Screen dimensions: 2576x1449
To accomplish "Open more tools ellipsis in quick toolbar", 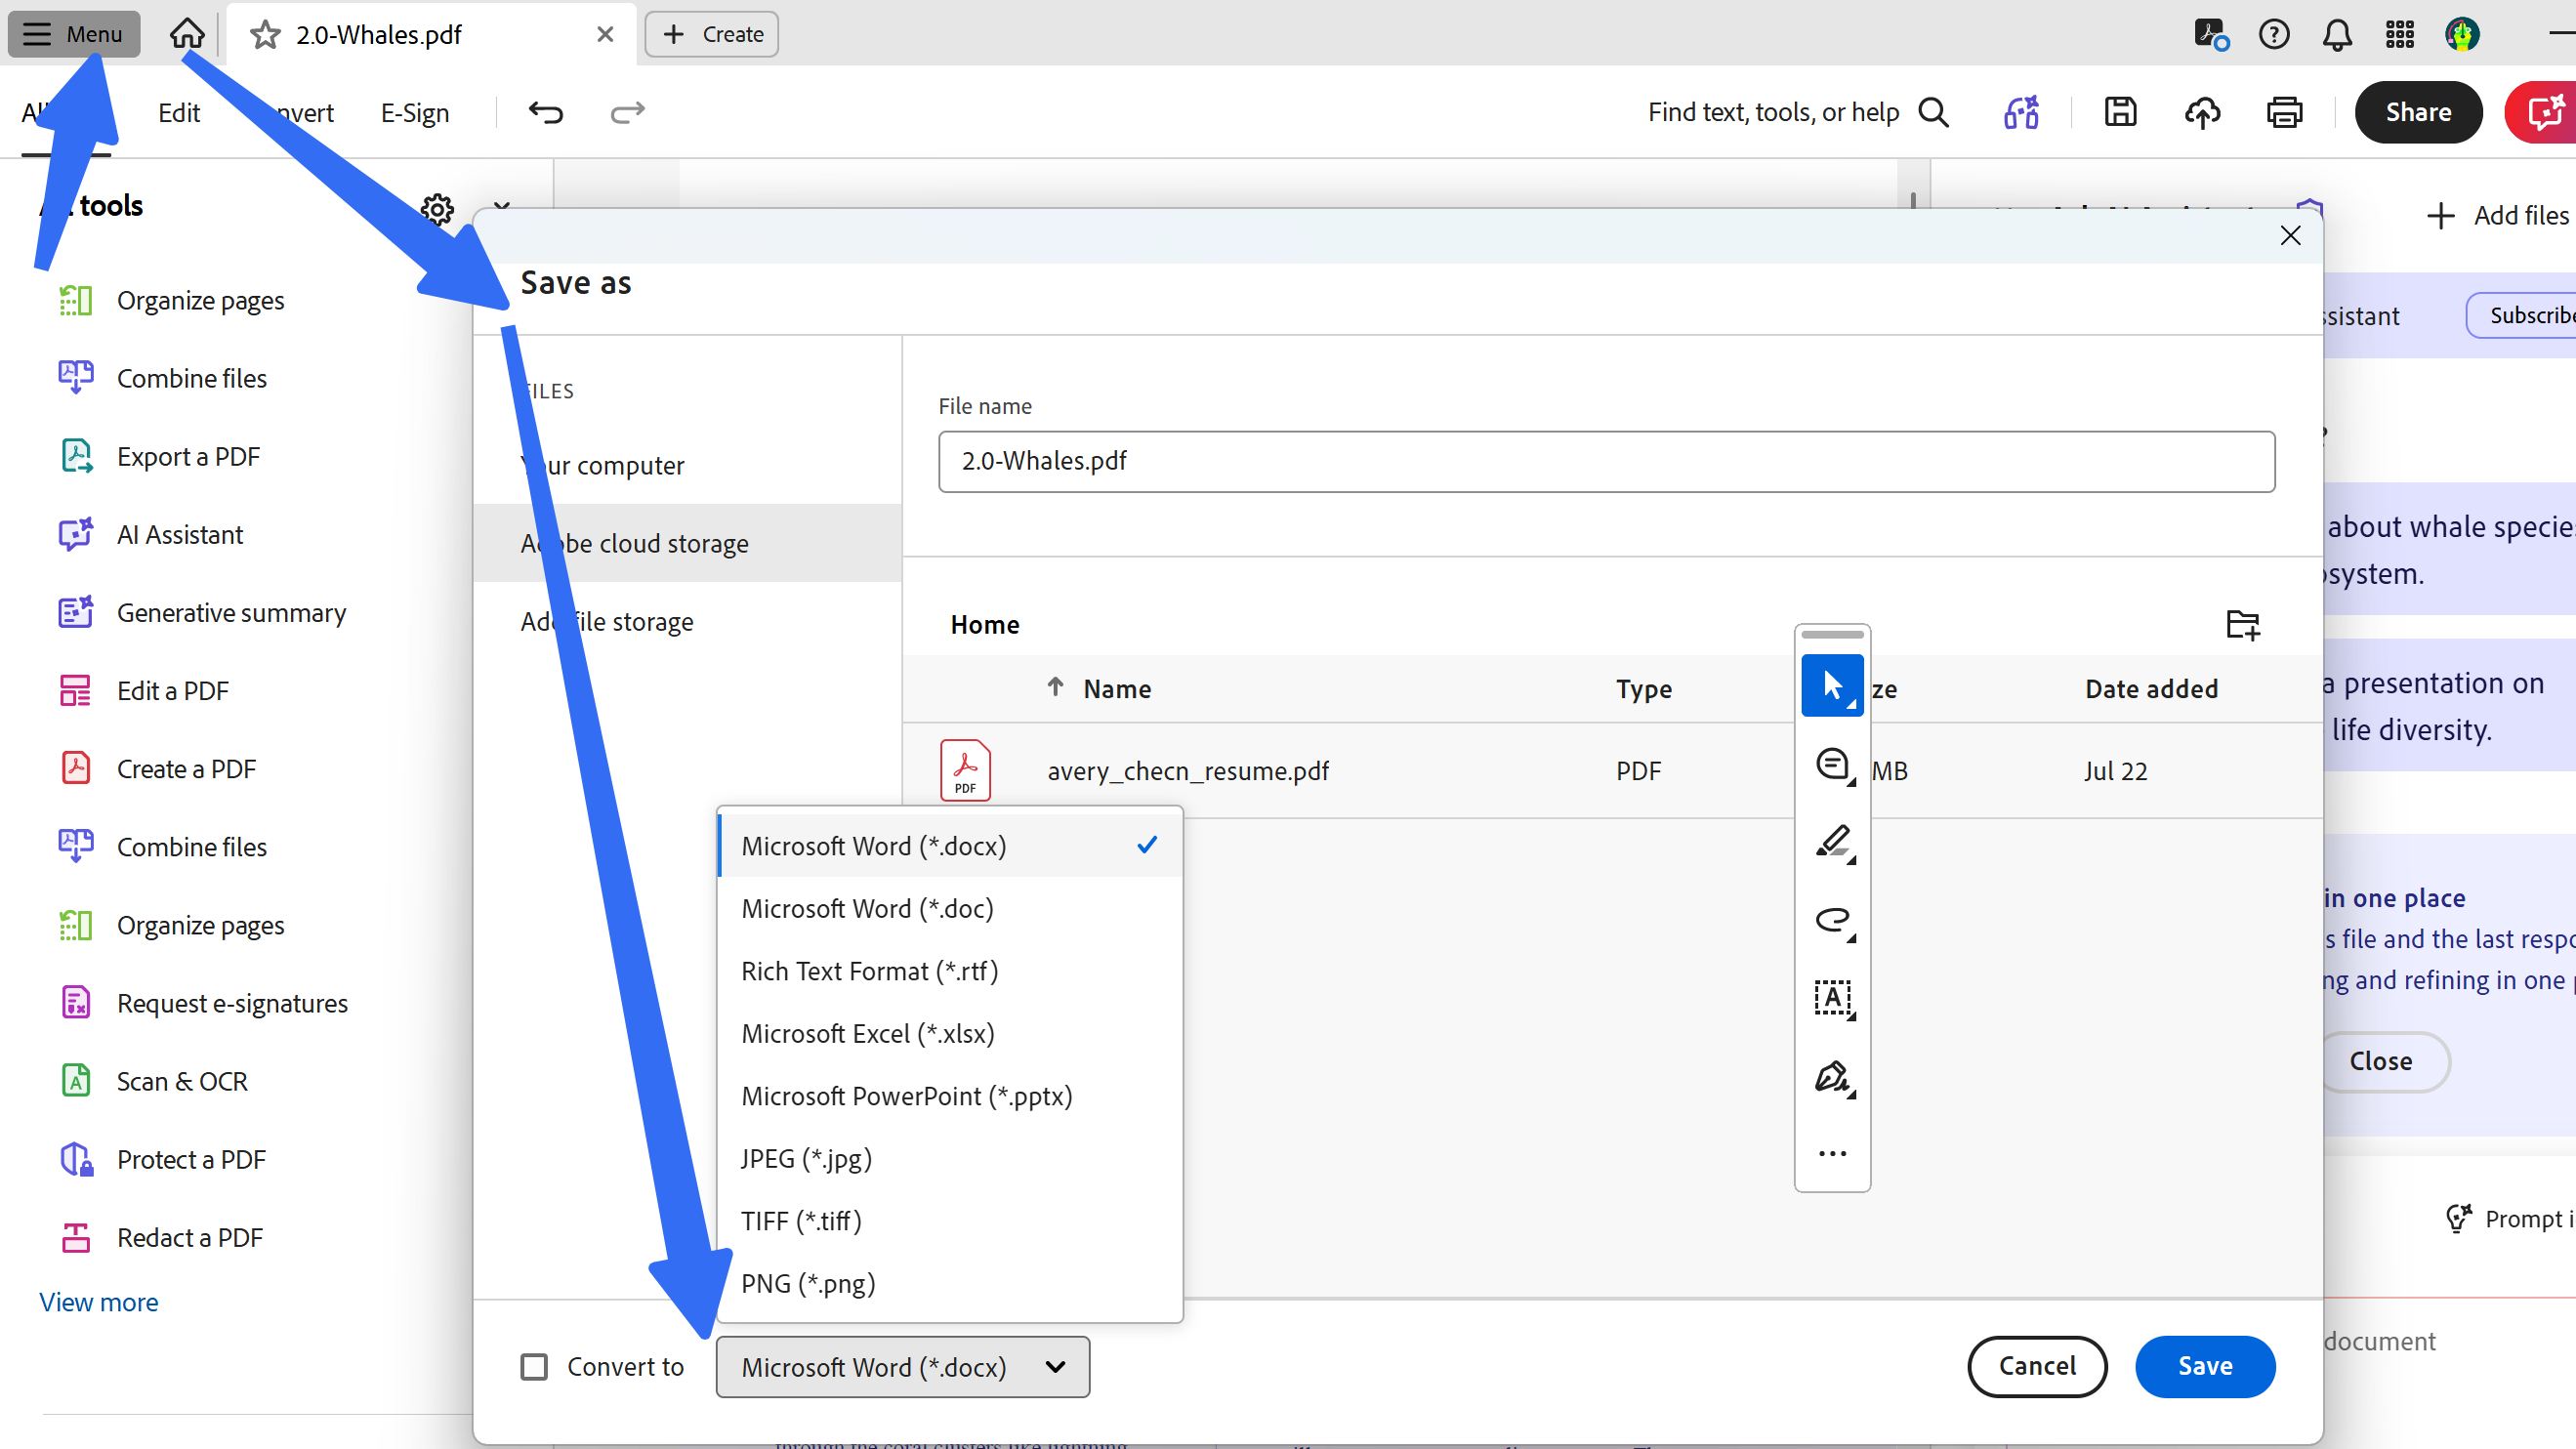I will point(1832,1154).
